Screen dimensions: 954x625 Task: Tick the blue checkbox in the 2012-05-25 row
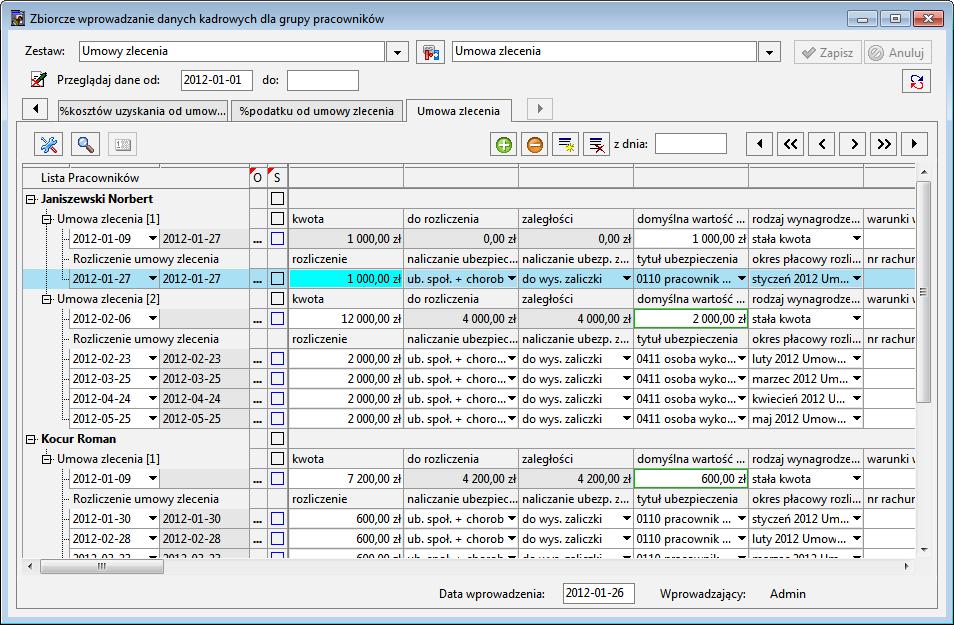pos(277,419)
